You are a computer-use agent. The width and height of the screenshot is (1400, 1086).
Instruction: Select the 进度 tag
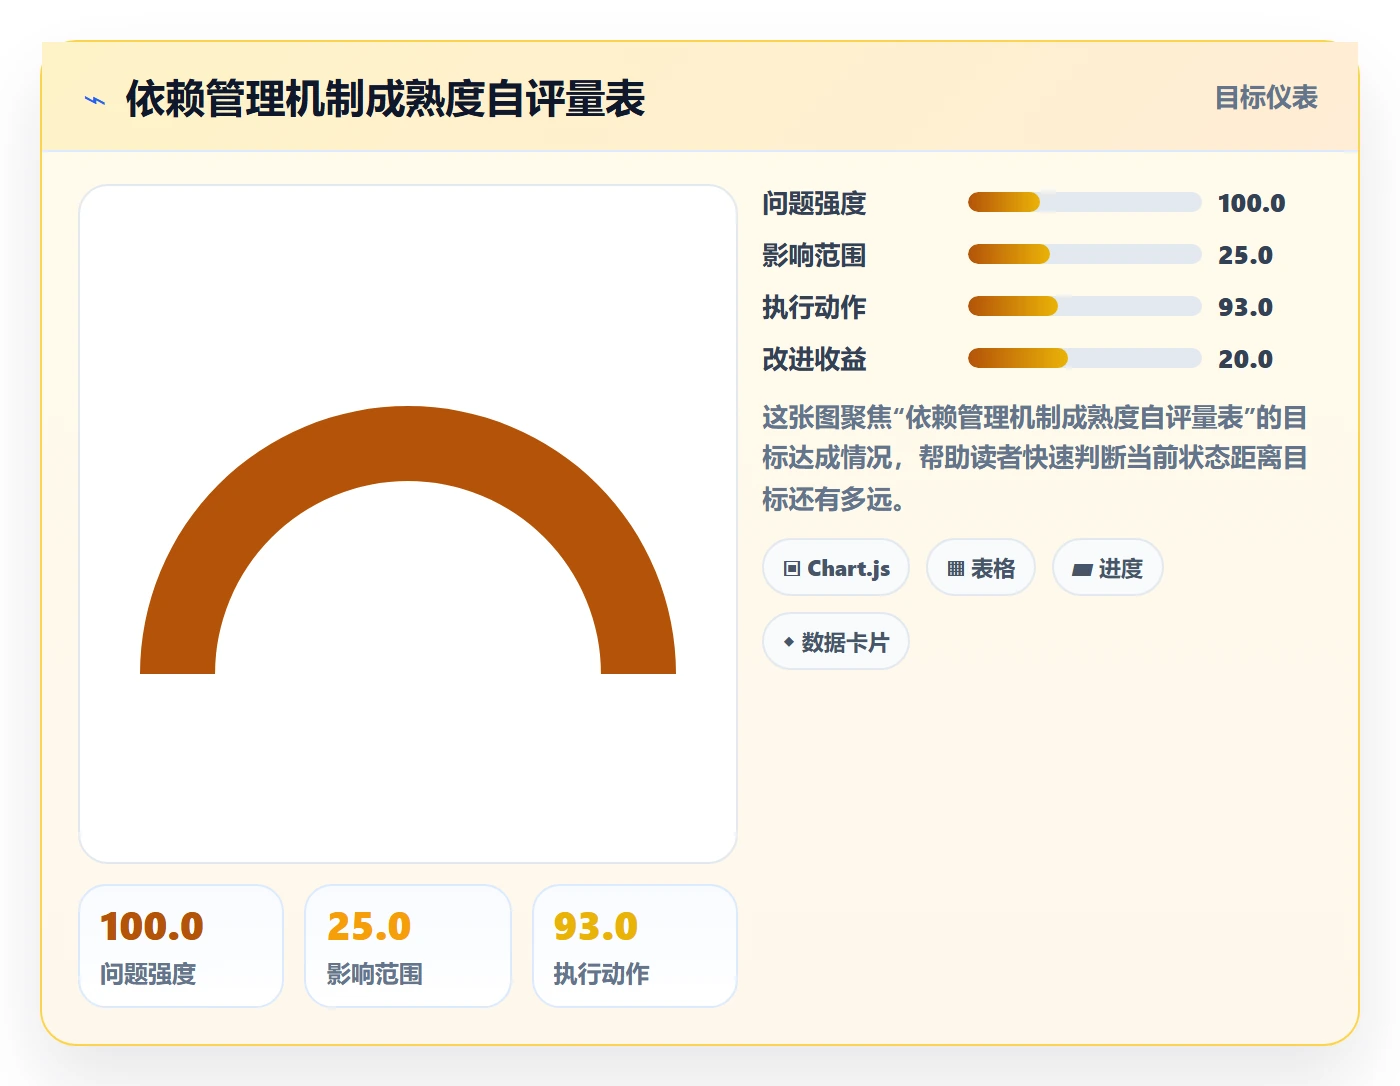pyautogui.click(x=1108, y=568)
